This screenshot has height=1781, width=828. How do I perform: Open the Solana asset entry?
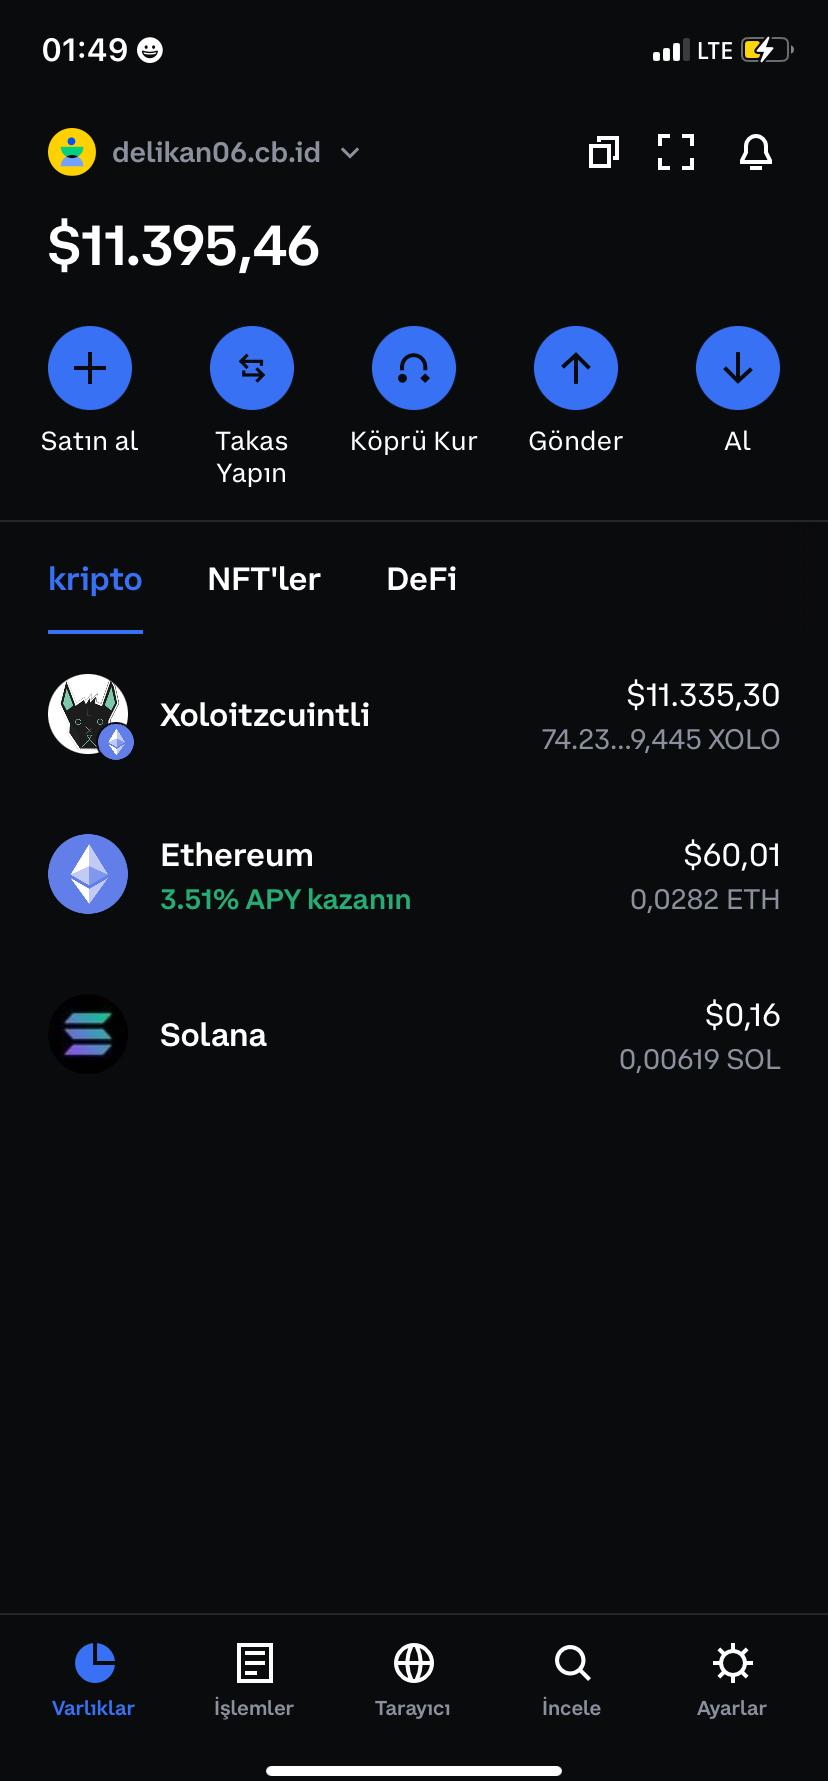[x=414, y=1035]
